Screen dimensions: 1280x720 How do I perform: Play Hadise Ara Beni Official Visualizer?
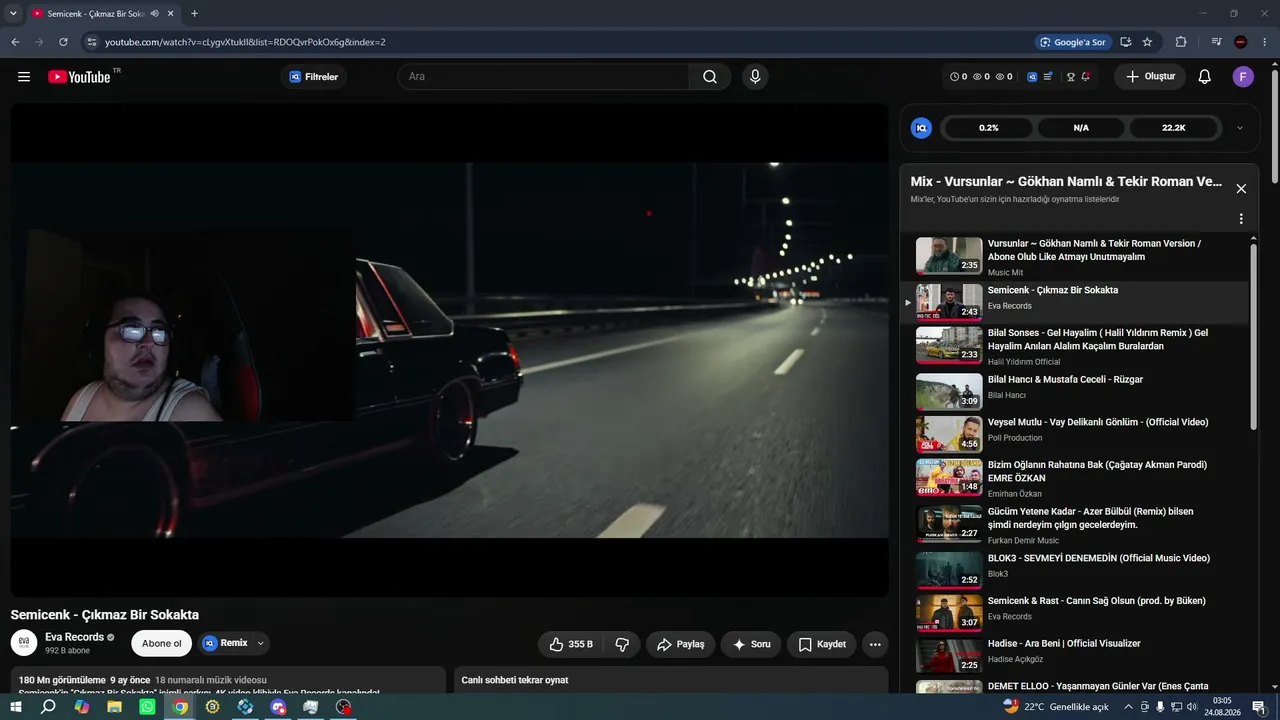point(1064,644)
